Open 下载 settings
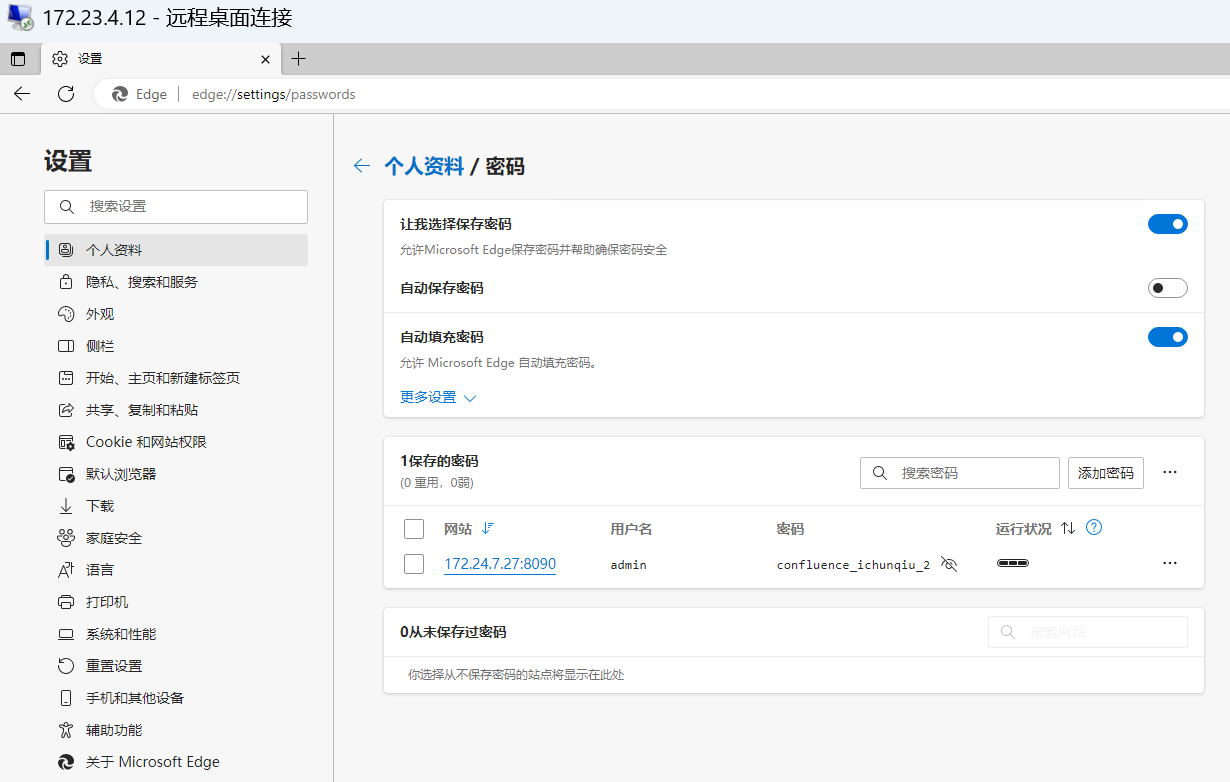This screenshot has width=1230, height=782. point(176,506)
